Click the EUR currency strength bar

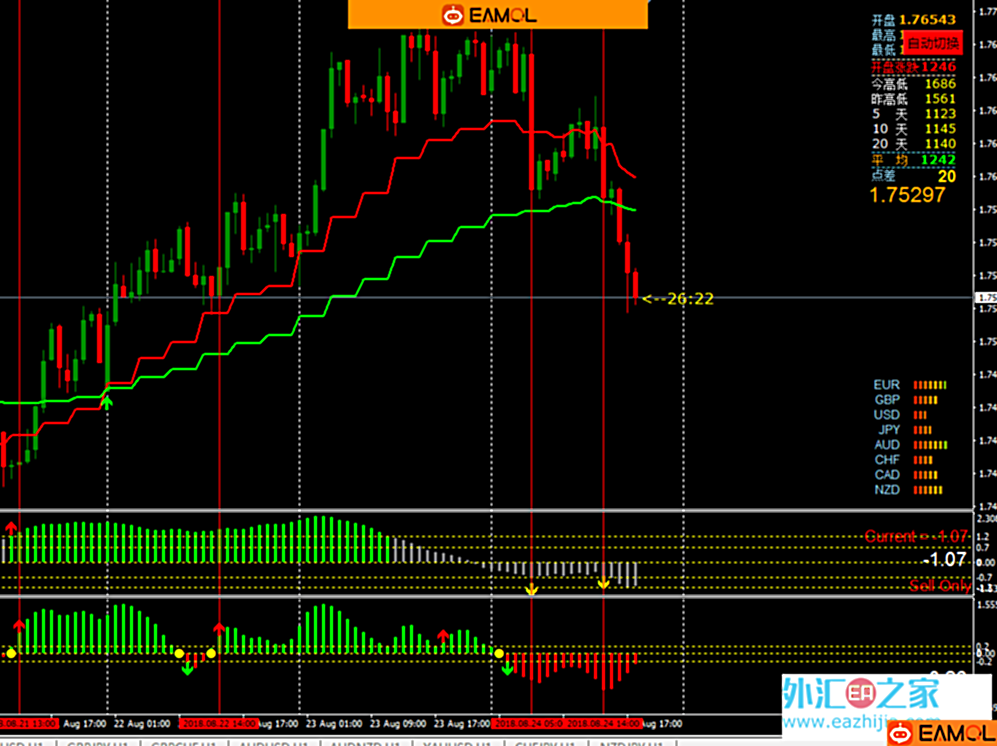click(x=930, y=385)
